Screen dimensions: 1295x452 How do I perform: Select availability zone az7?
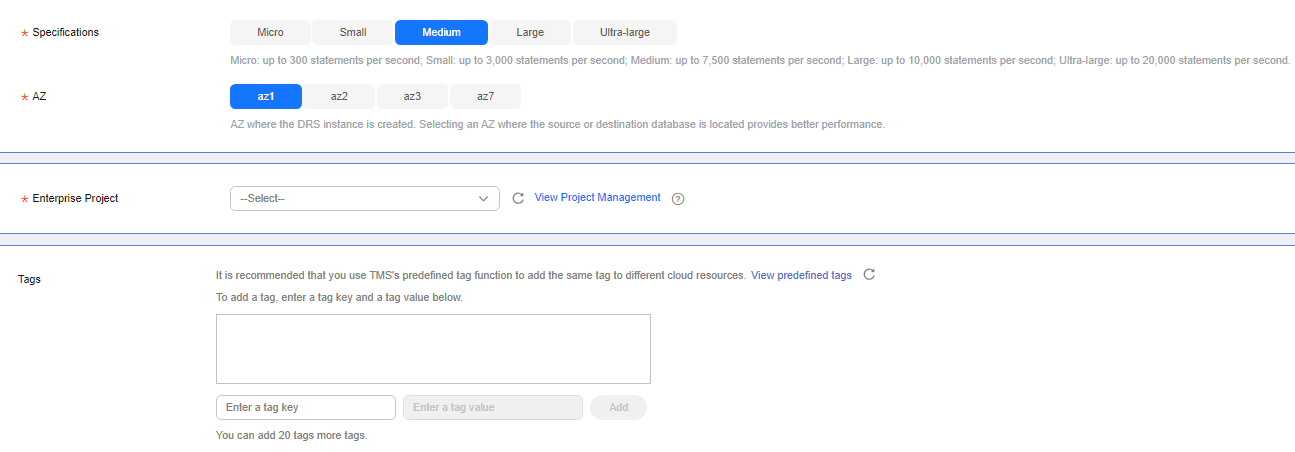pos(485,96)
